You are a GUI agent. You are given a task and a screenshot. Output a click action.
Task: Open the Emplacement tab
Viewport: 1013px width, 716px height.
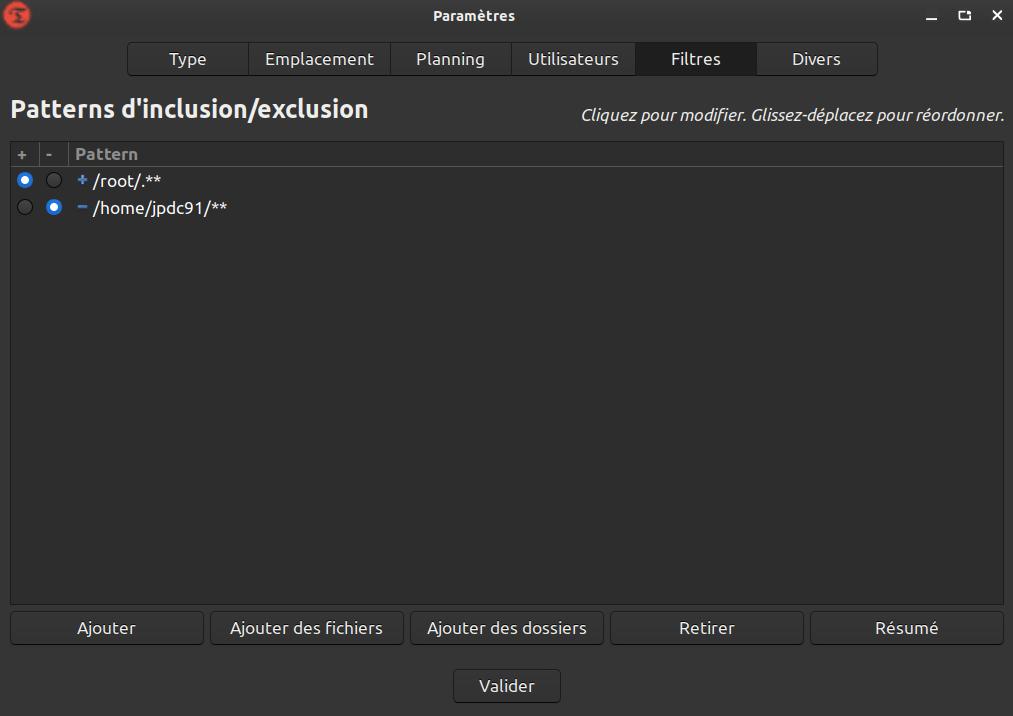tap(319, 59)
